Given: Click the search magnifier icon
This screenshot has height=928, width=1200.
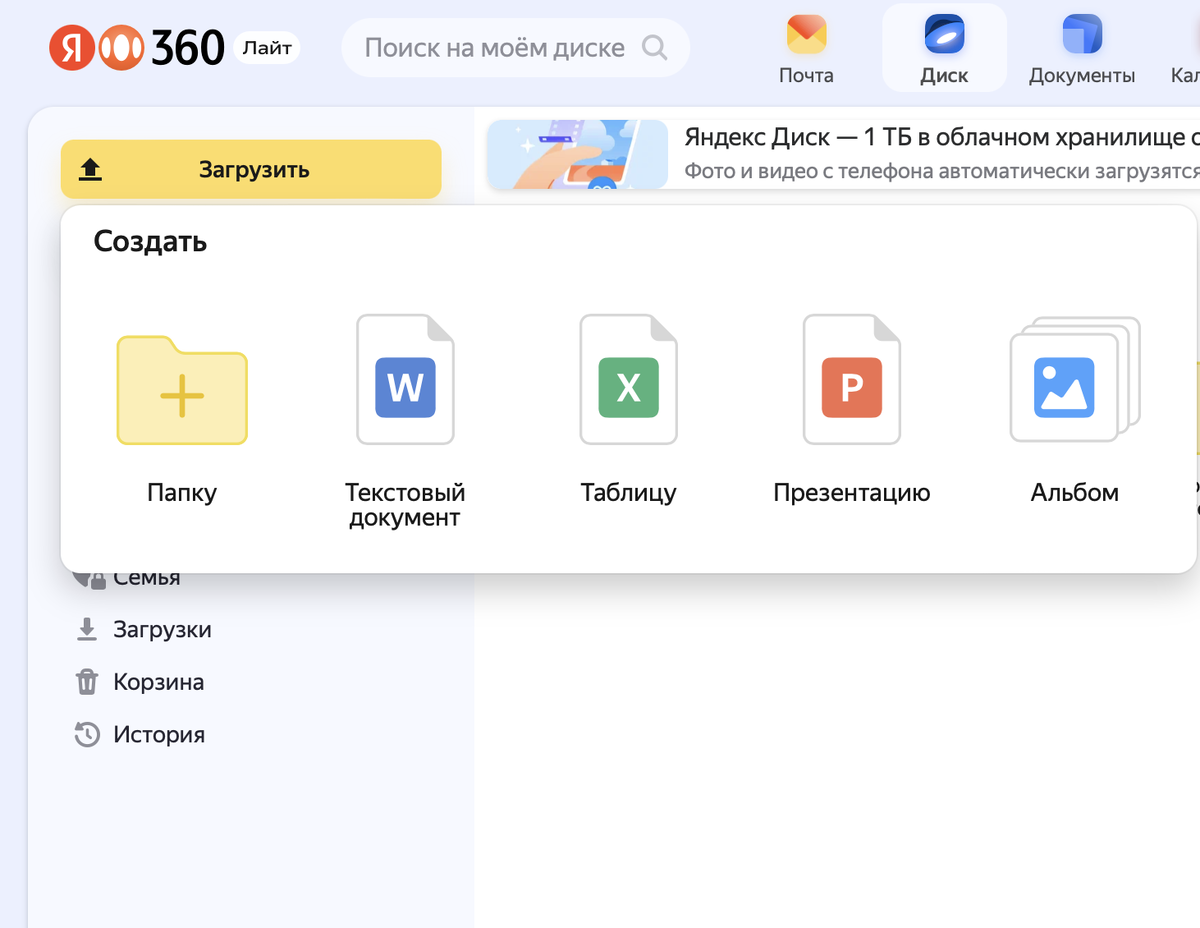Looking at the screenshot, I should (x=655, y=47).
